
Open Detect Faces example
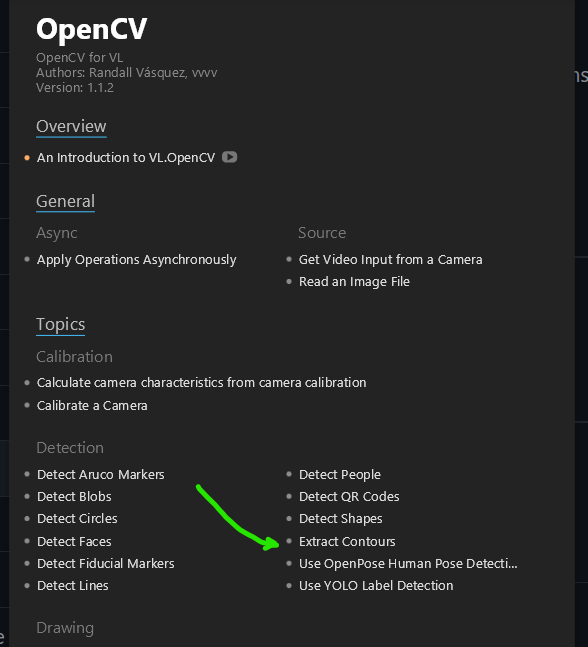point(74,541)
